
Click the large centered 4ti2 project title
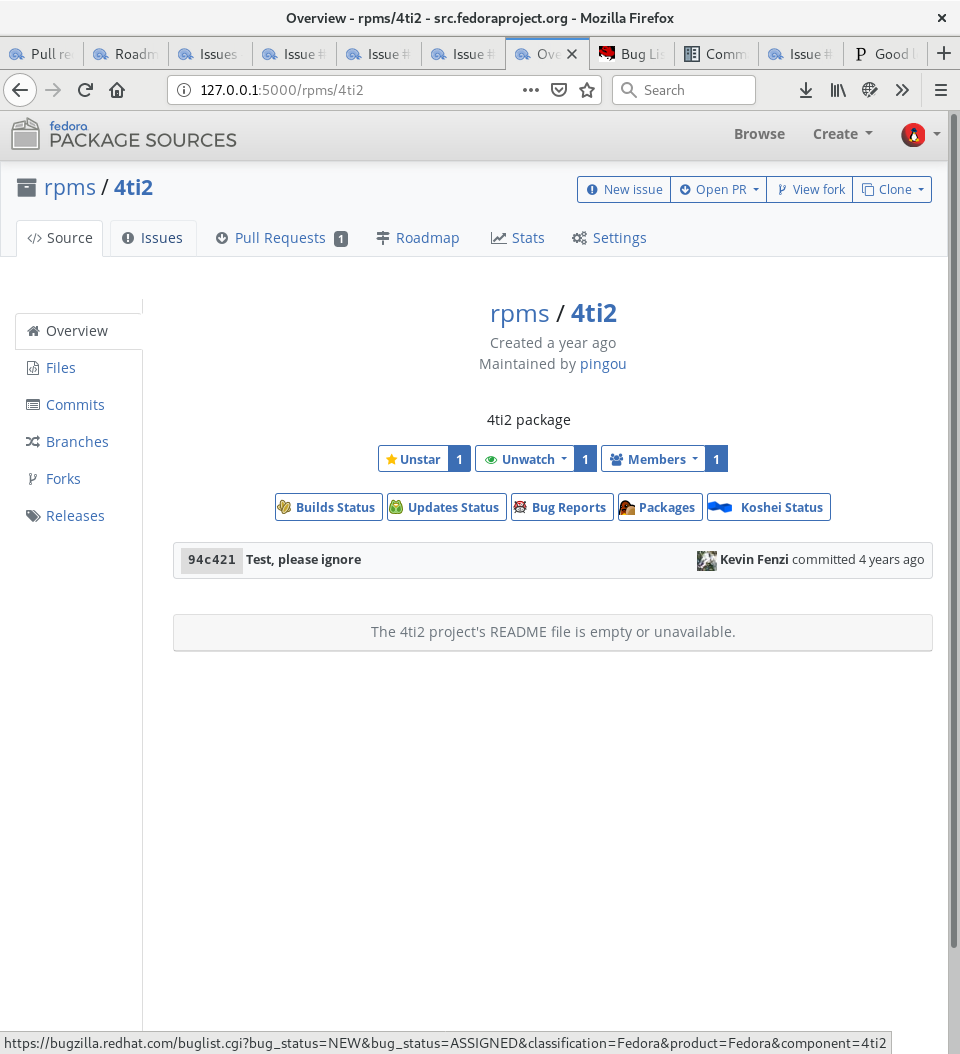594,313
